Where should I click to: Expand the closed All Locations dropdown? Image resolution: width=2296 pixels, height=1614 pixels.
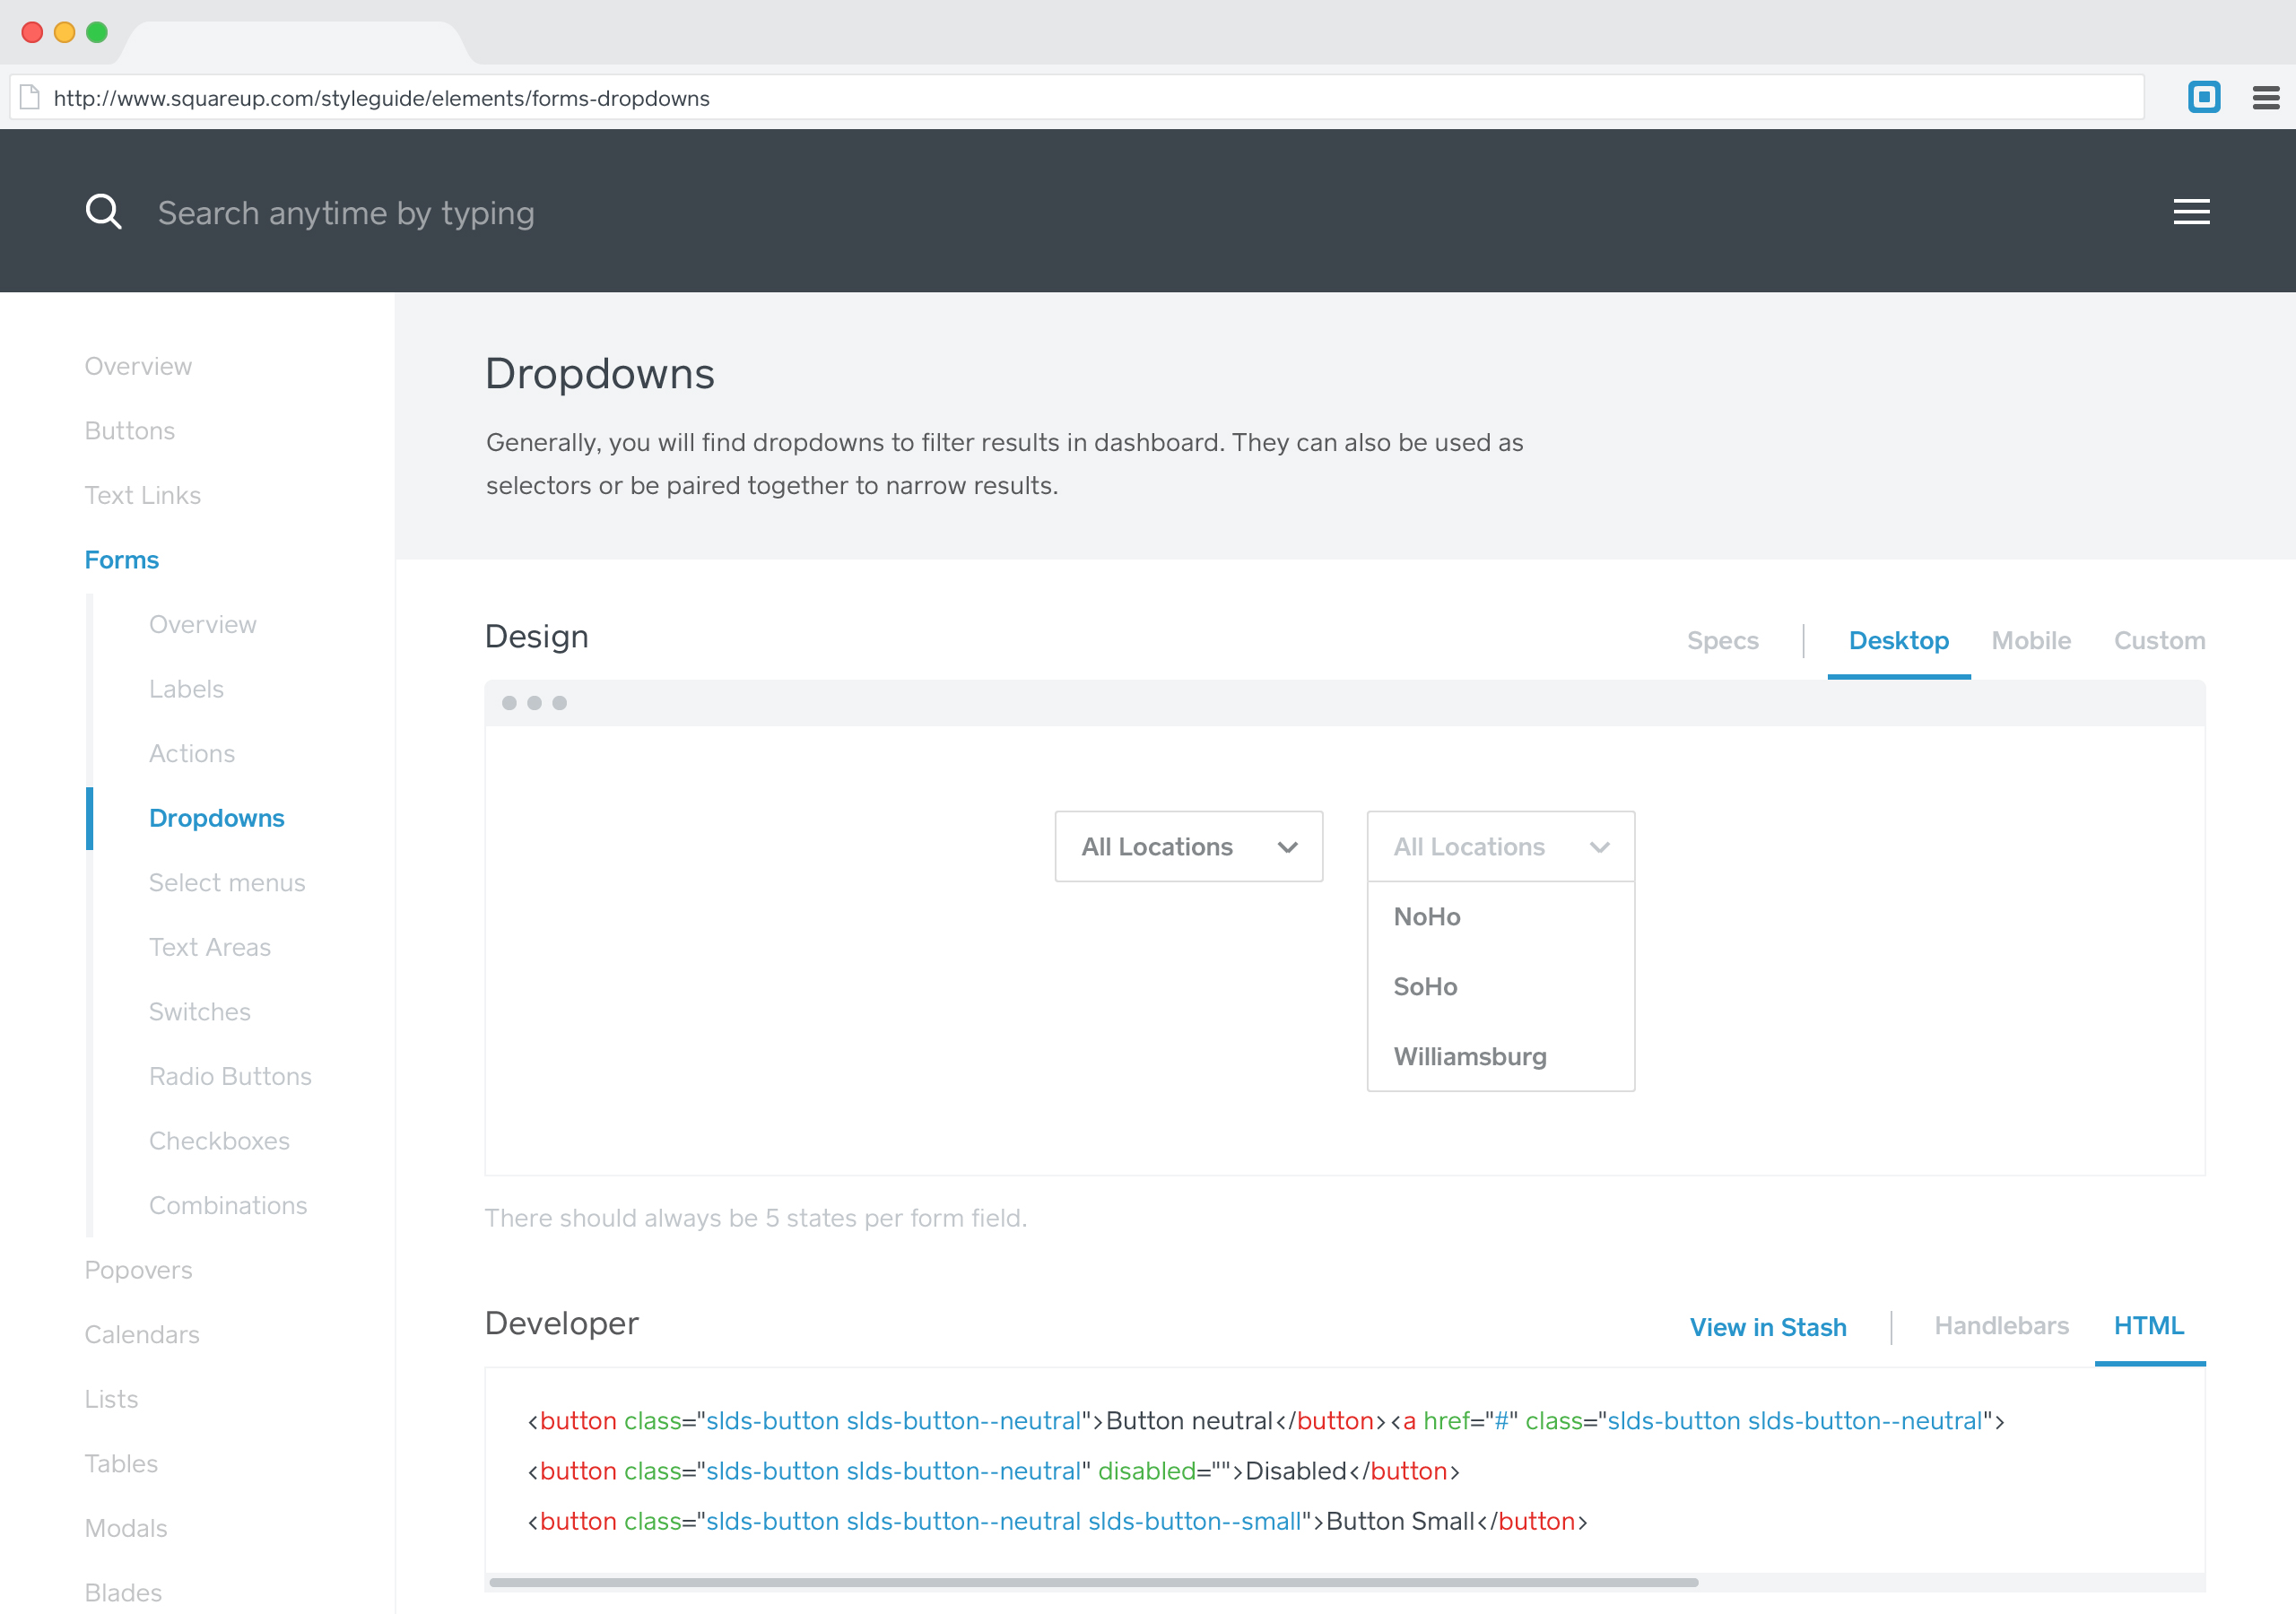pyautogui.click(x=1188, y=846)
